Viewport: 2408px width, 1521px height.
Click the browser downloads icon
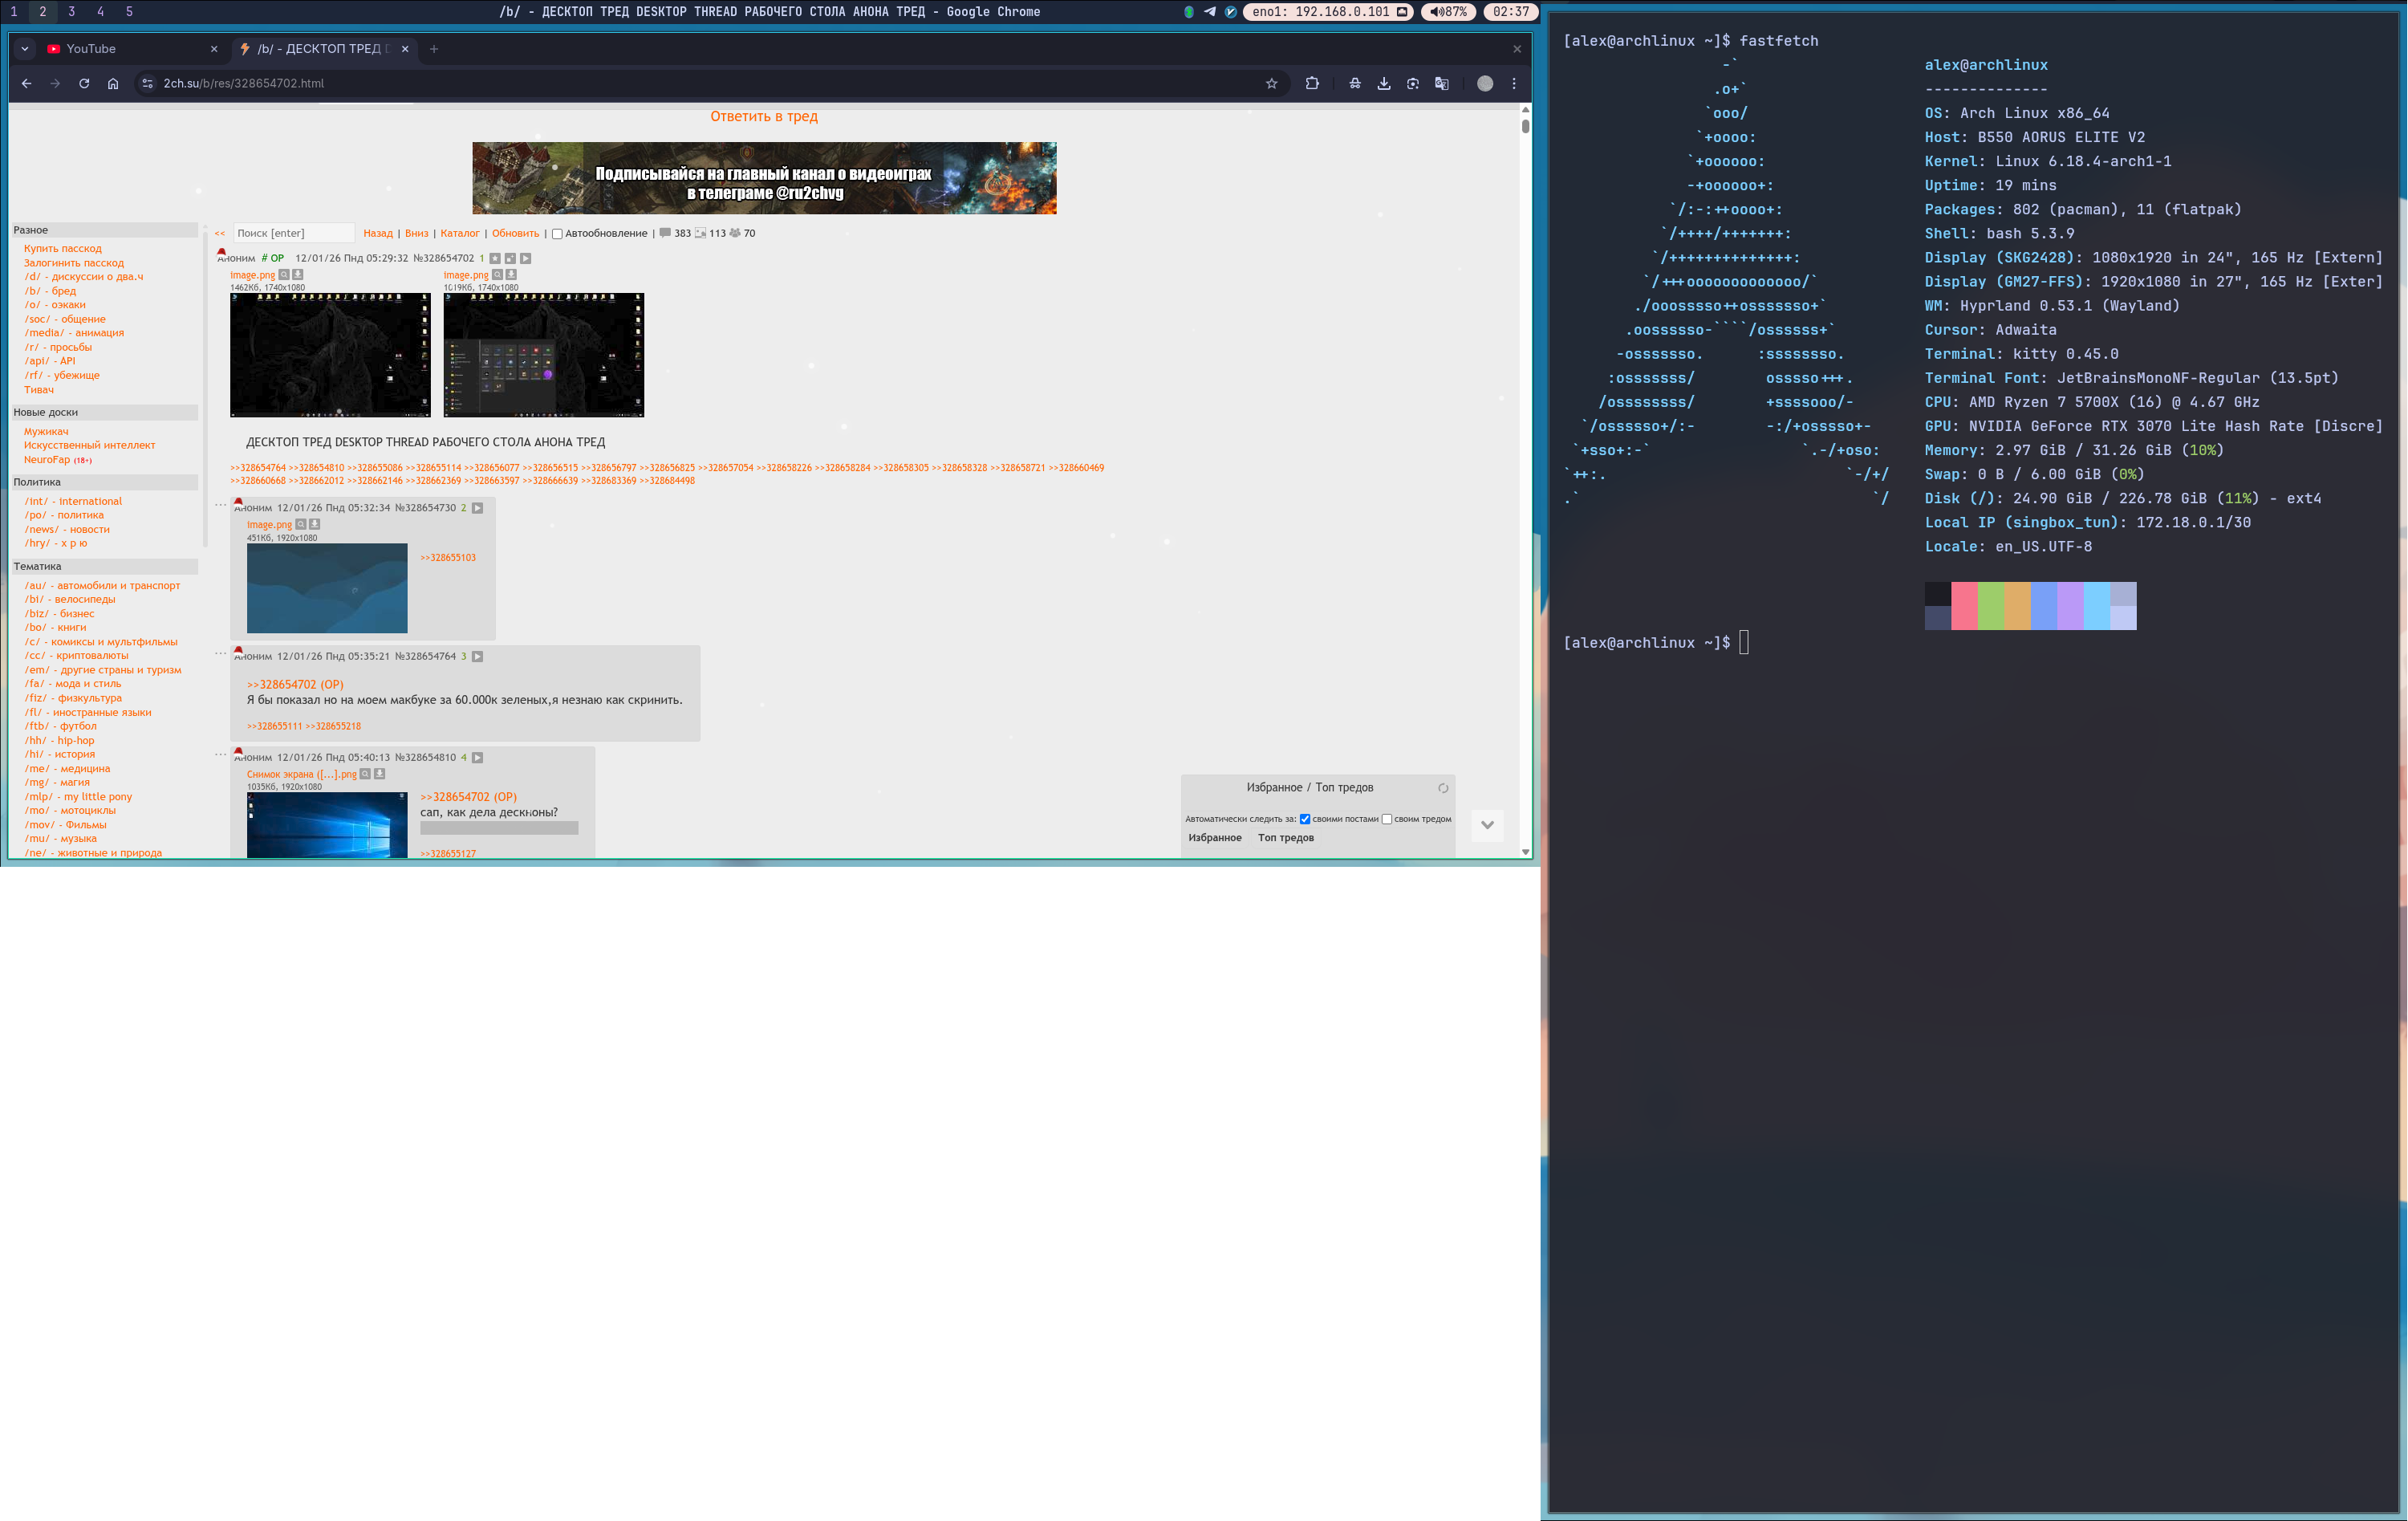[x=1384, y=84]
